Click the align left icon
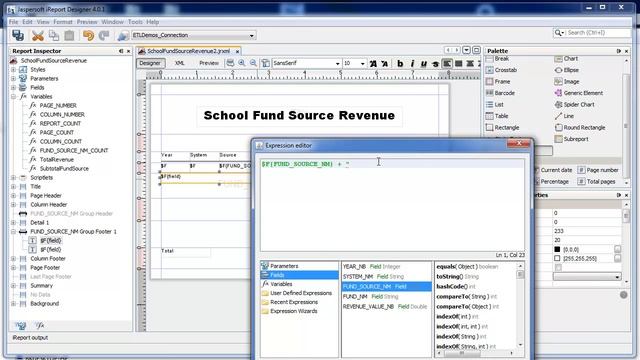The height and width of the screenshot is (360, 640). pos(447,64)
